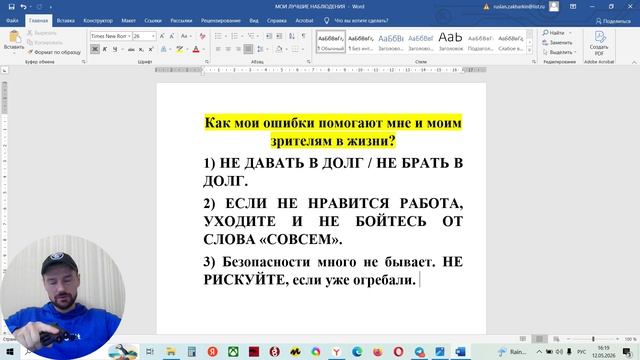Align text right

pyautogui.click(x=238, y=49)
